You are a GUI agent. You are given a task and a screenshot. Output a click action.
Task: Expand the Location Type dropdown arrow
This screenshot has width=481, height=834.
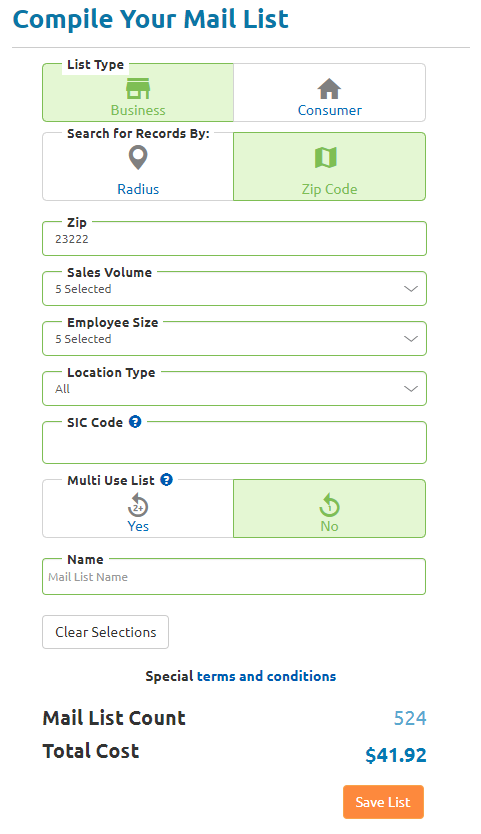(410, 389)
